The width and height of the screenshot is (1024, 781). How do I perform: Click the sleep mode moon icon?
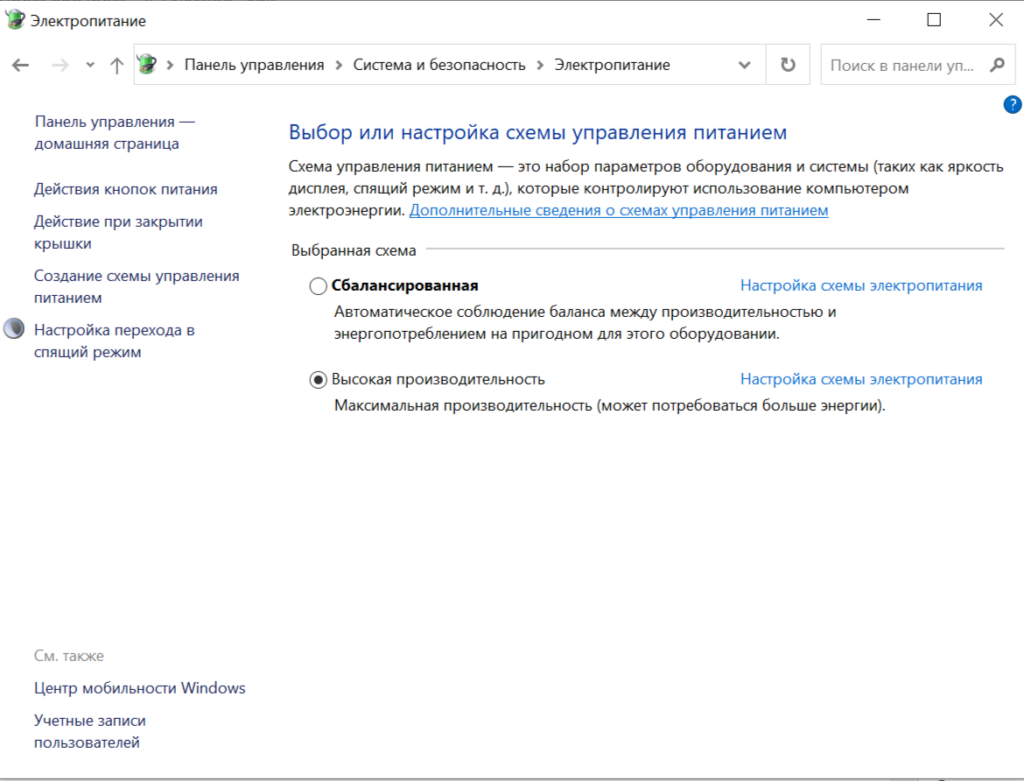(x=14, y=328)
